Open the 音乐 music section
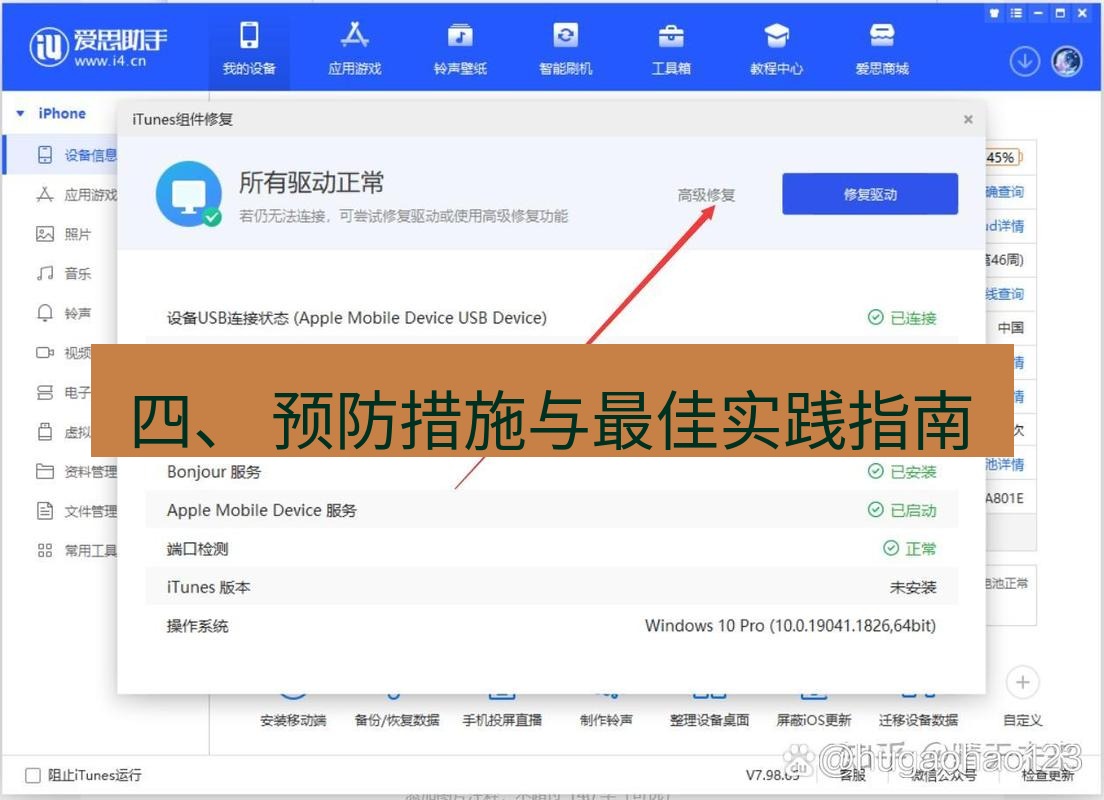 pyautogui.click(x=75, y=272)
